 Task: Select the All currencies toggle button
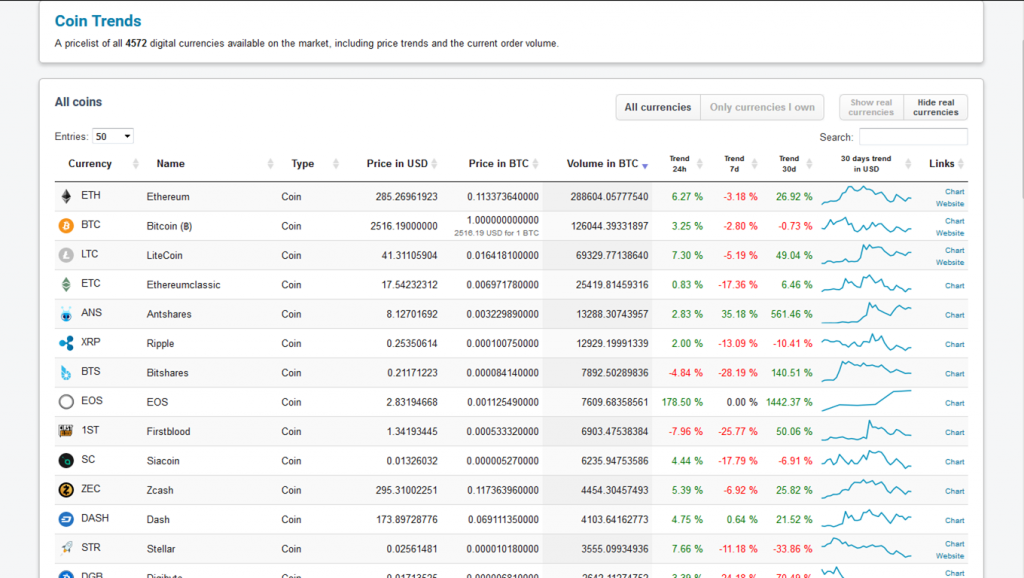click(x=658, y=107)
